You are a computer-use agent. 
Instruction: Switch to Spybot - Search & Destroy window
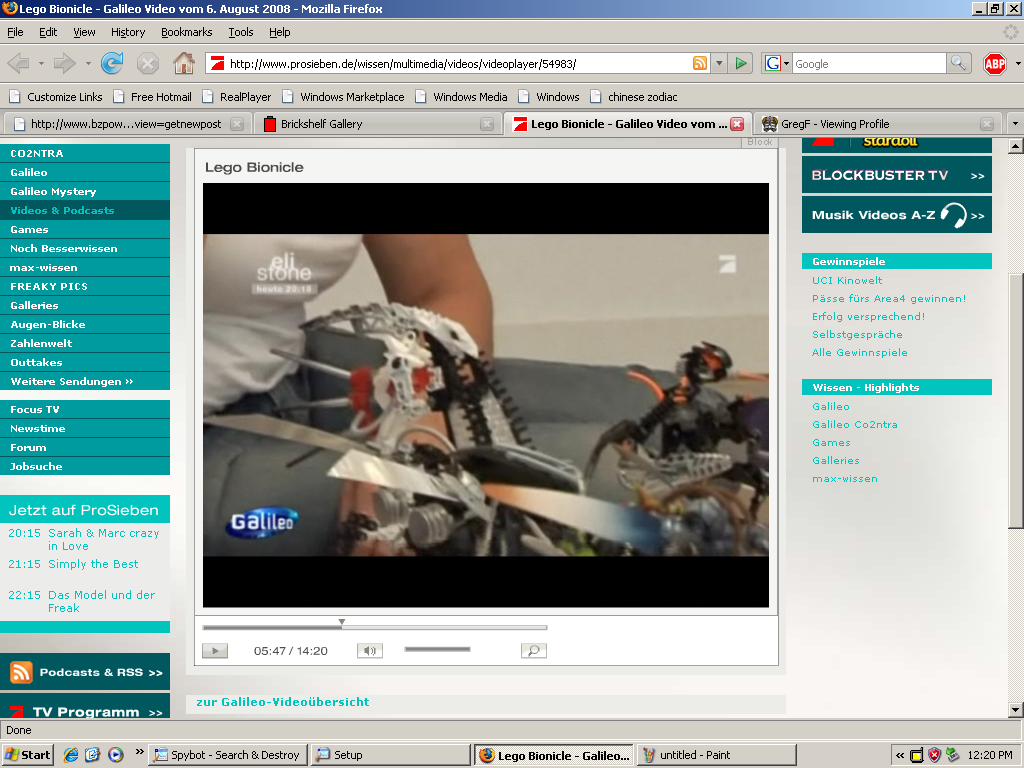tap(229, 755)
